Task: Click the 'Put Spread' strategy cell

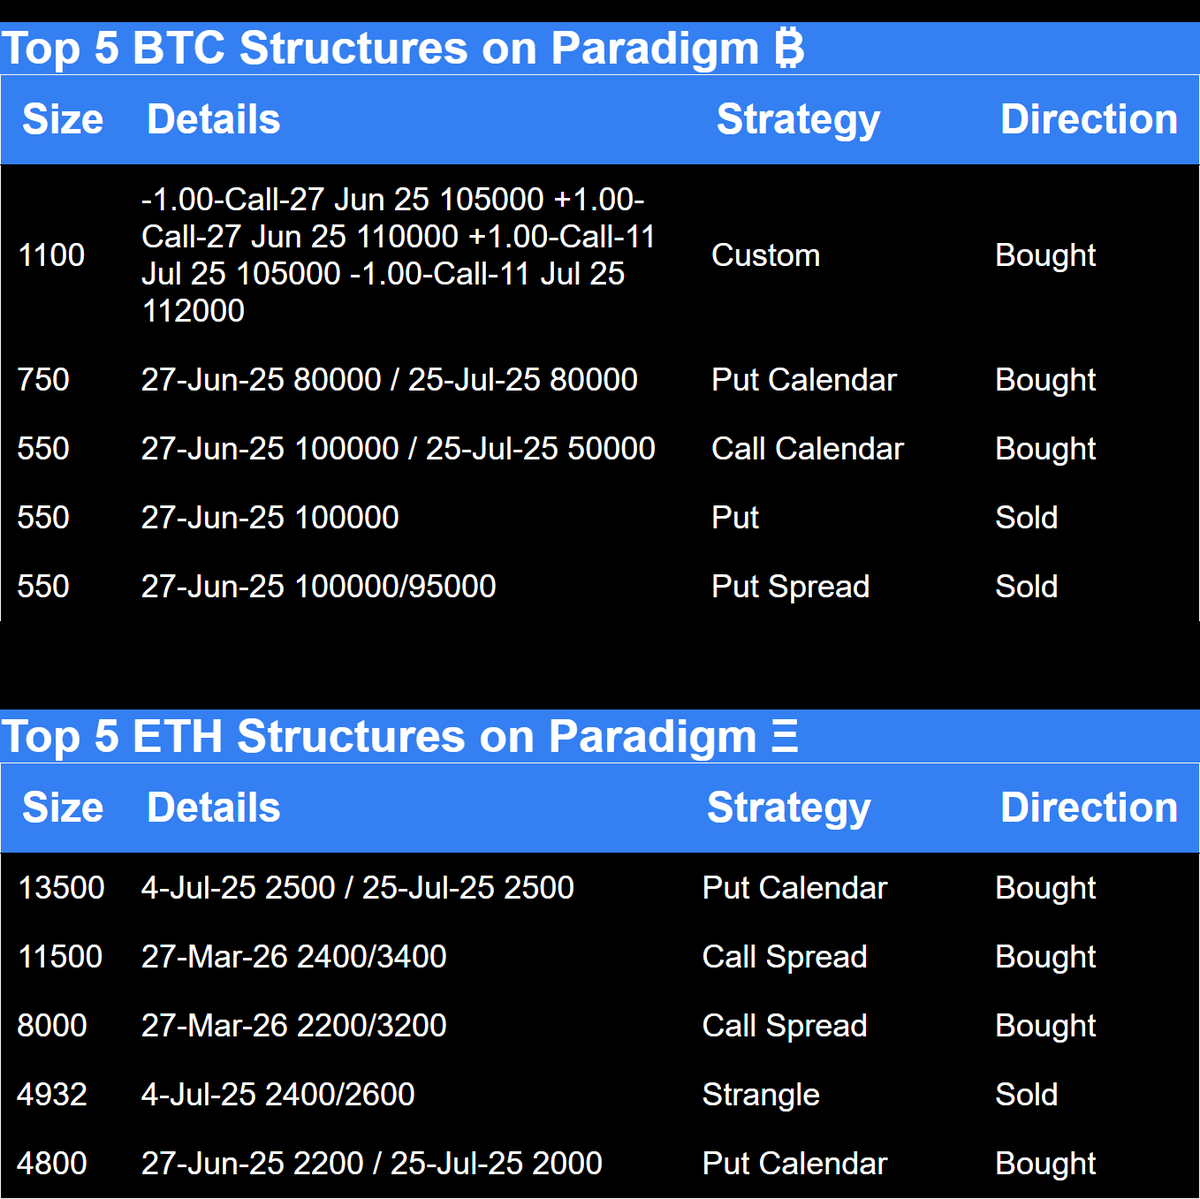Action: [x=790, y=588]
